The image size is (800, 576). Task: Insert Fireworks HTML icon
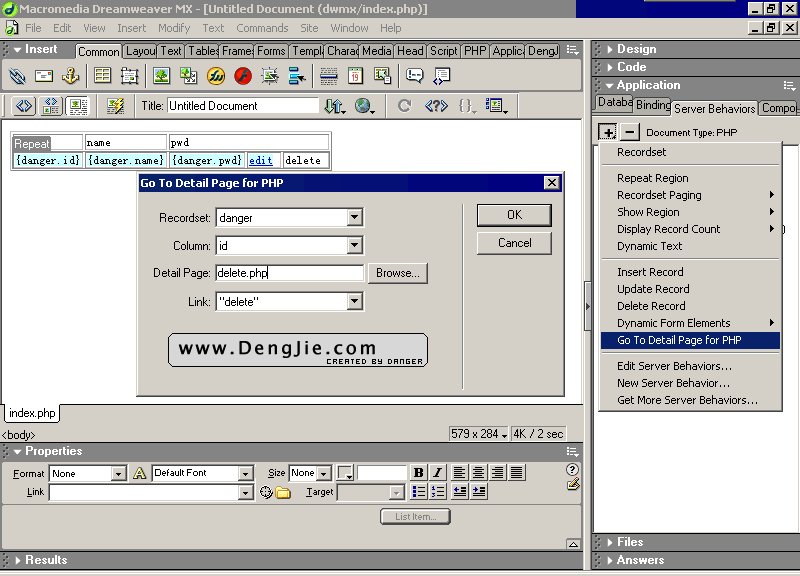pos(216,77)
